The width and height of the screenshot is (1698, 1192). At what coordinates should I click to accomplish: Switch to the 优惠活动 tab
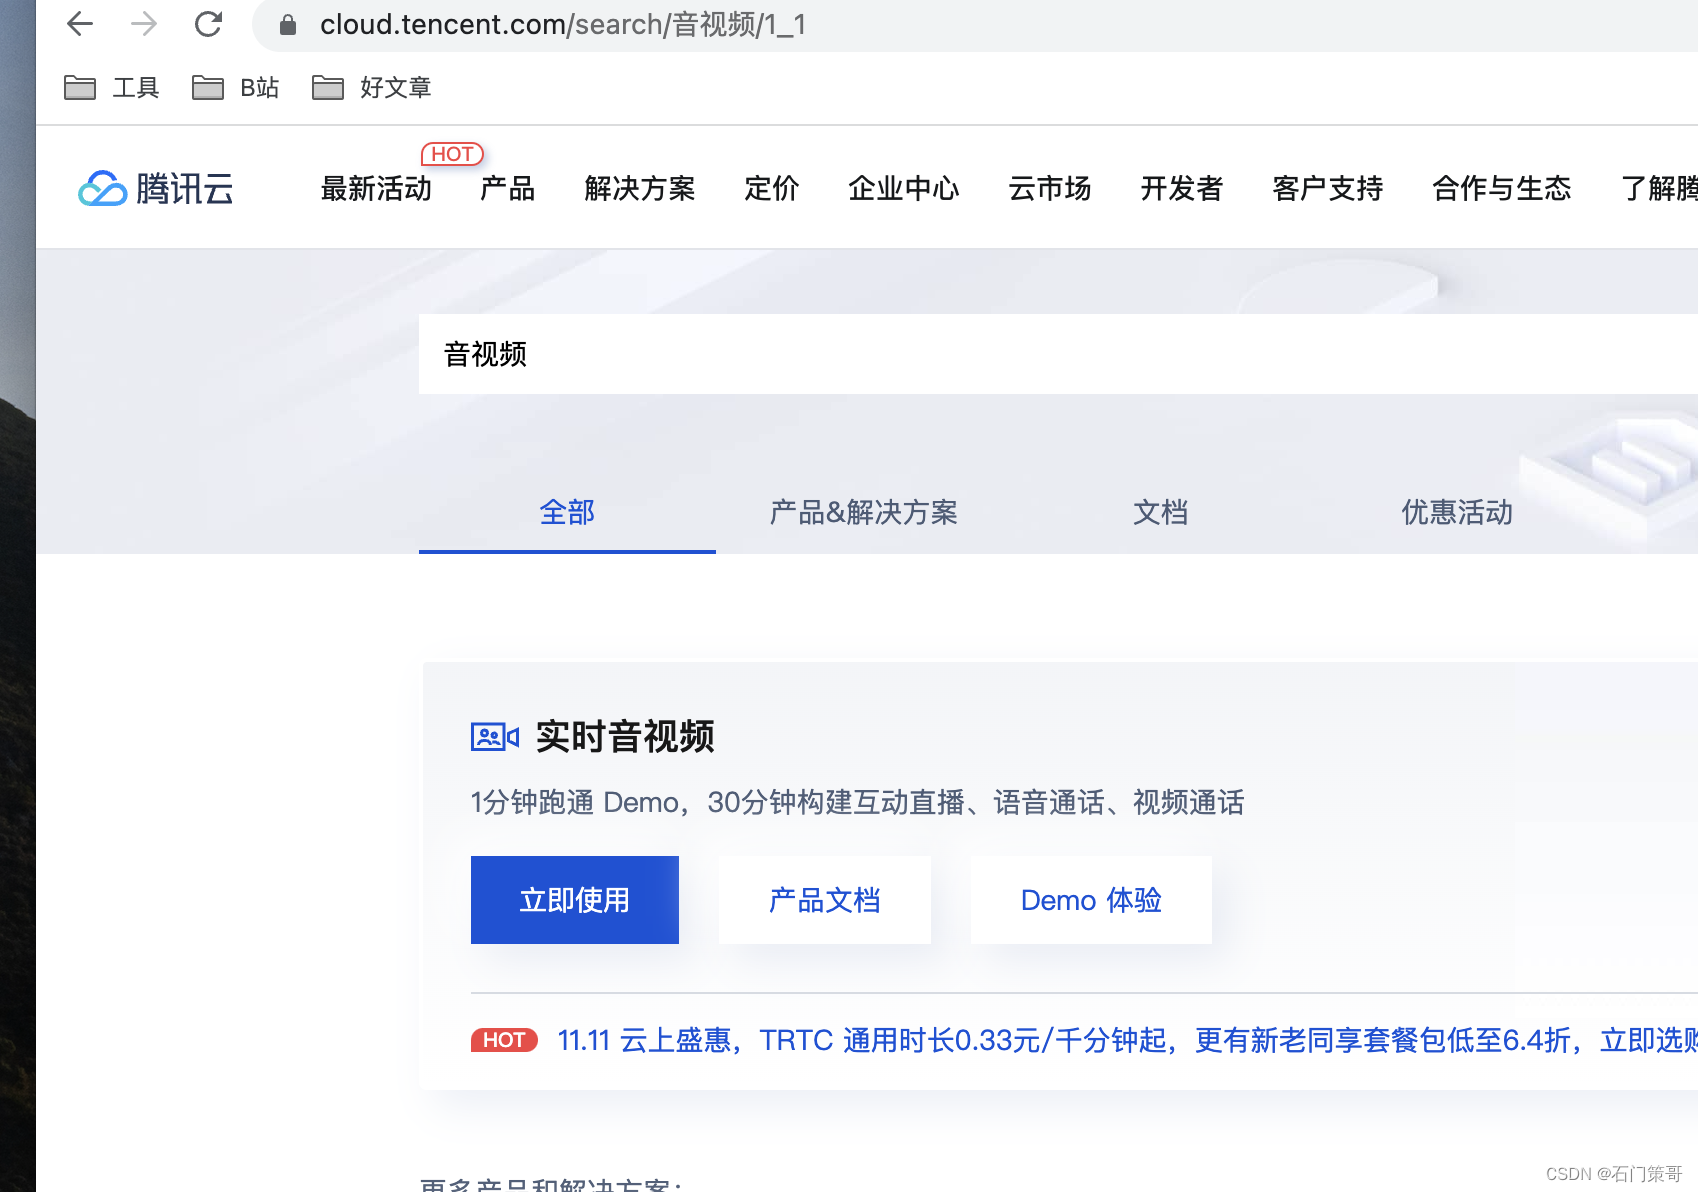coord(1456,513)
